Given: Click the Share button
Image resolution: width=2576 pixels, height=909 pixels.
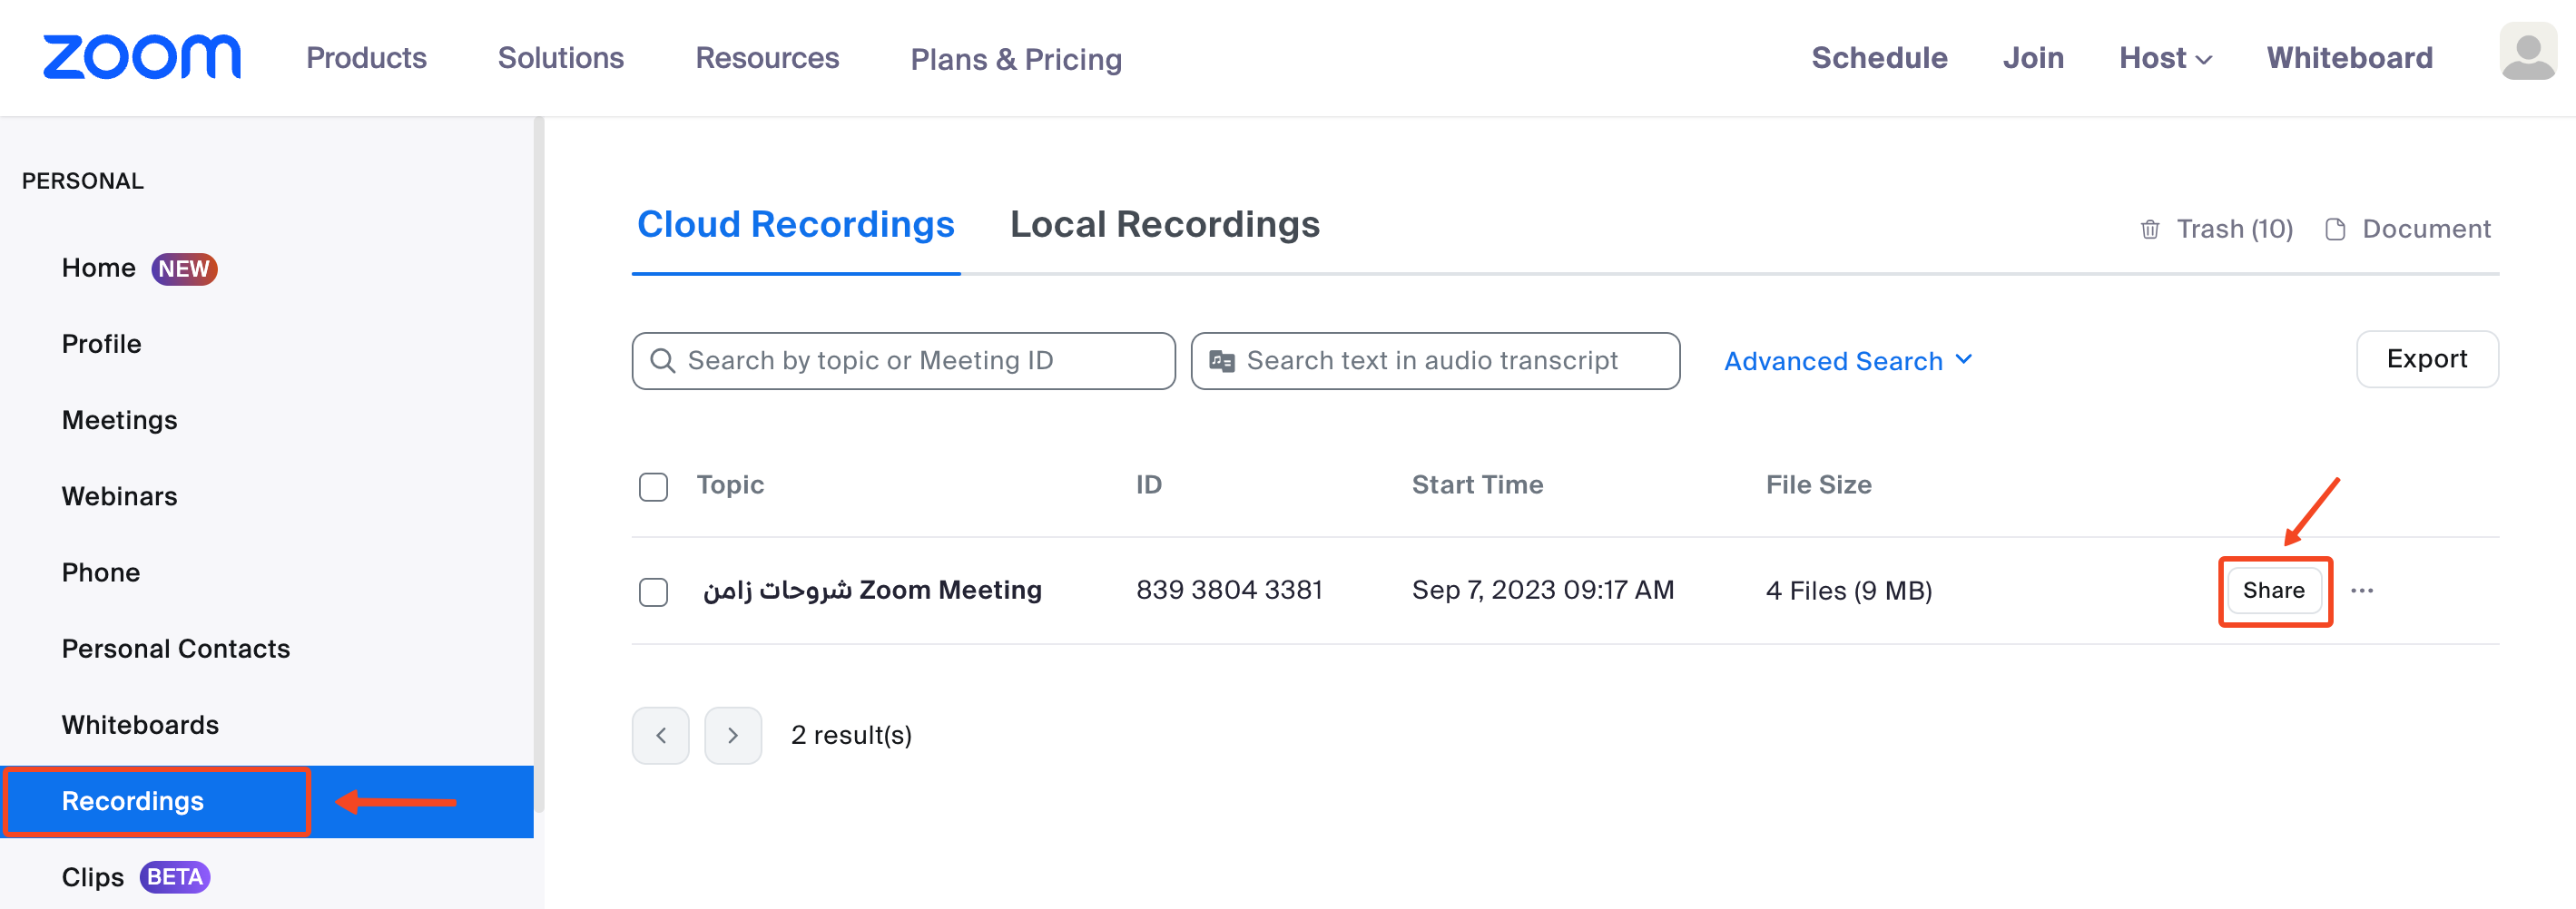Looking at the screenshot, I should (x=2274, y=590).
